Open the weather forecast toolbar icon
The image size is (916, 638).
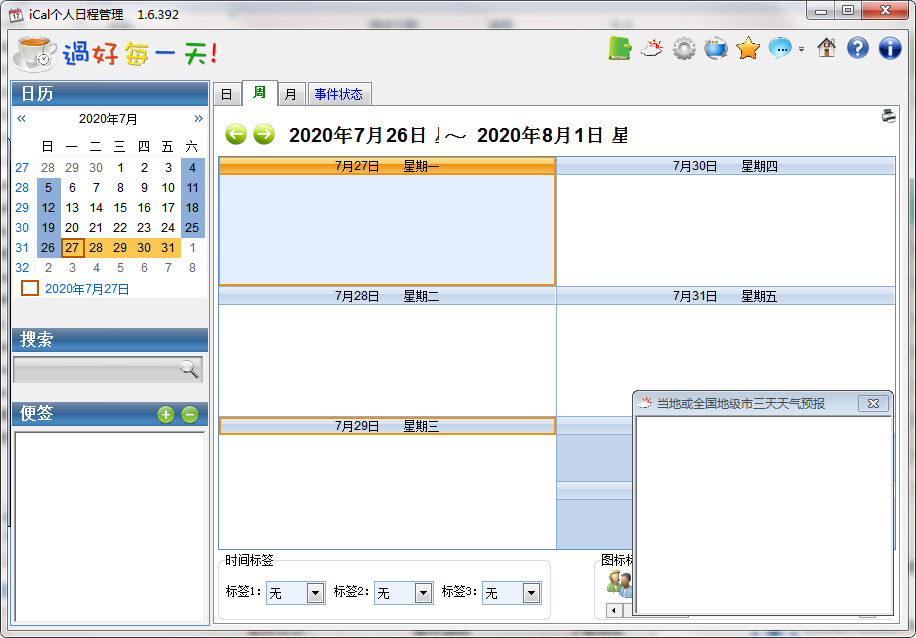[x=651, y=48]
